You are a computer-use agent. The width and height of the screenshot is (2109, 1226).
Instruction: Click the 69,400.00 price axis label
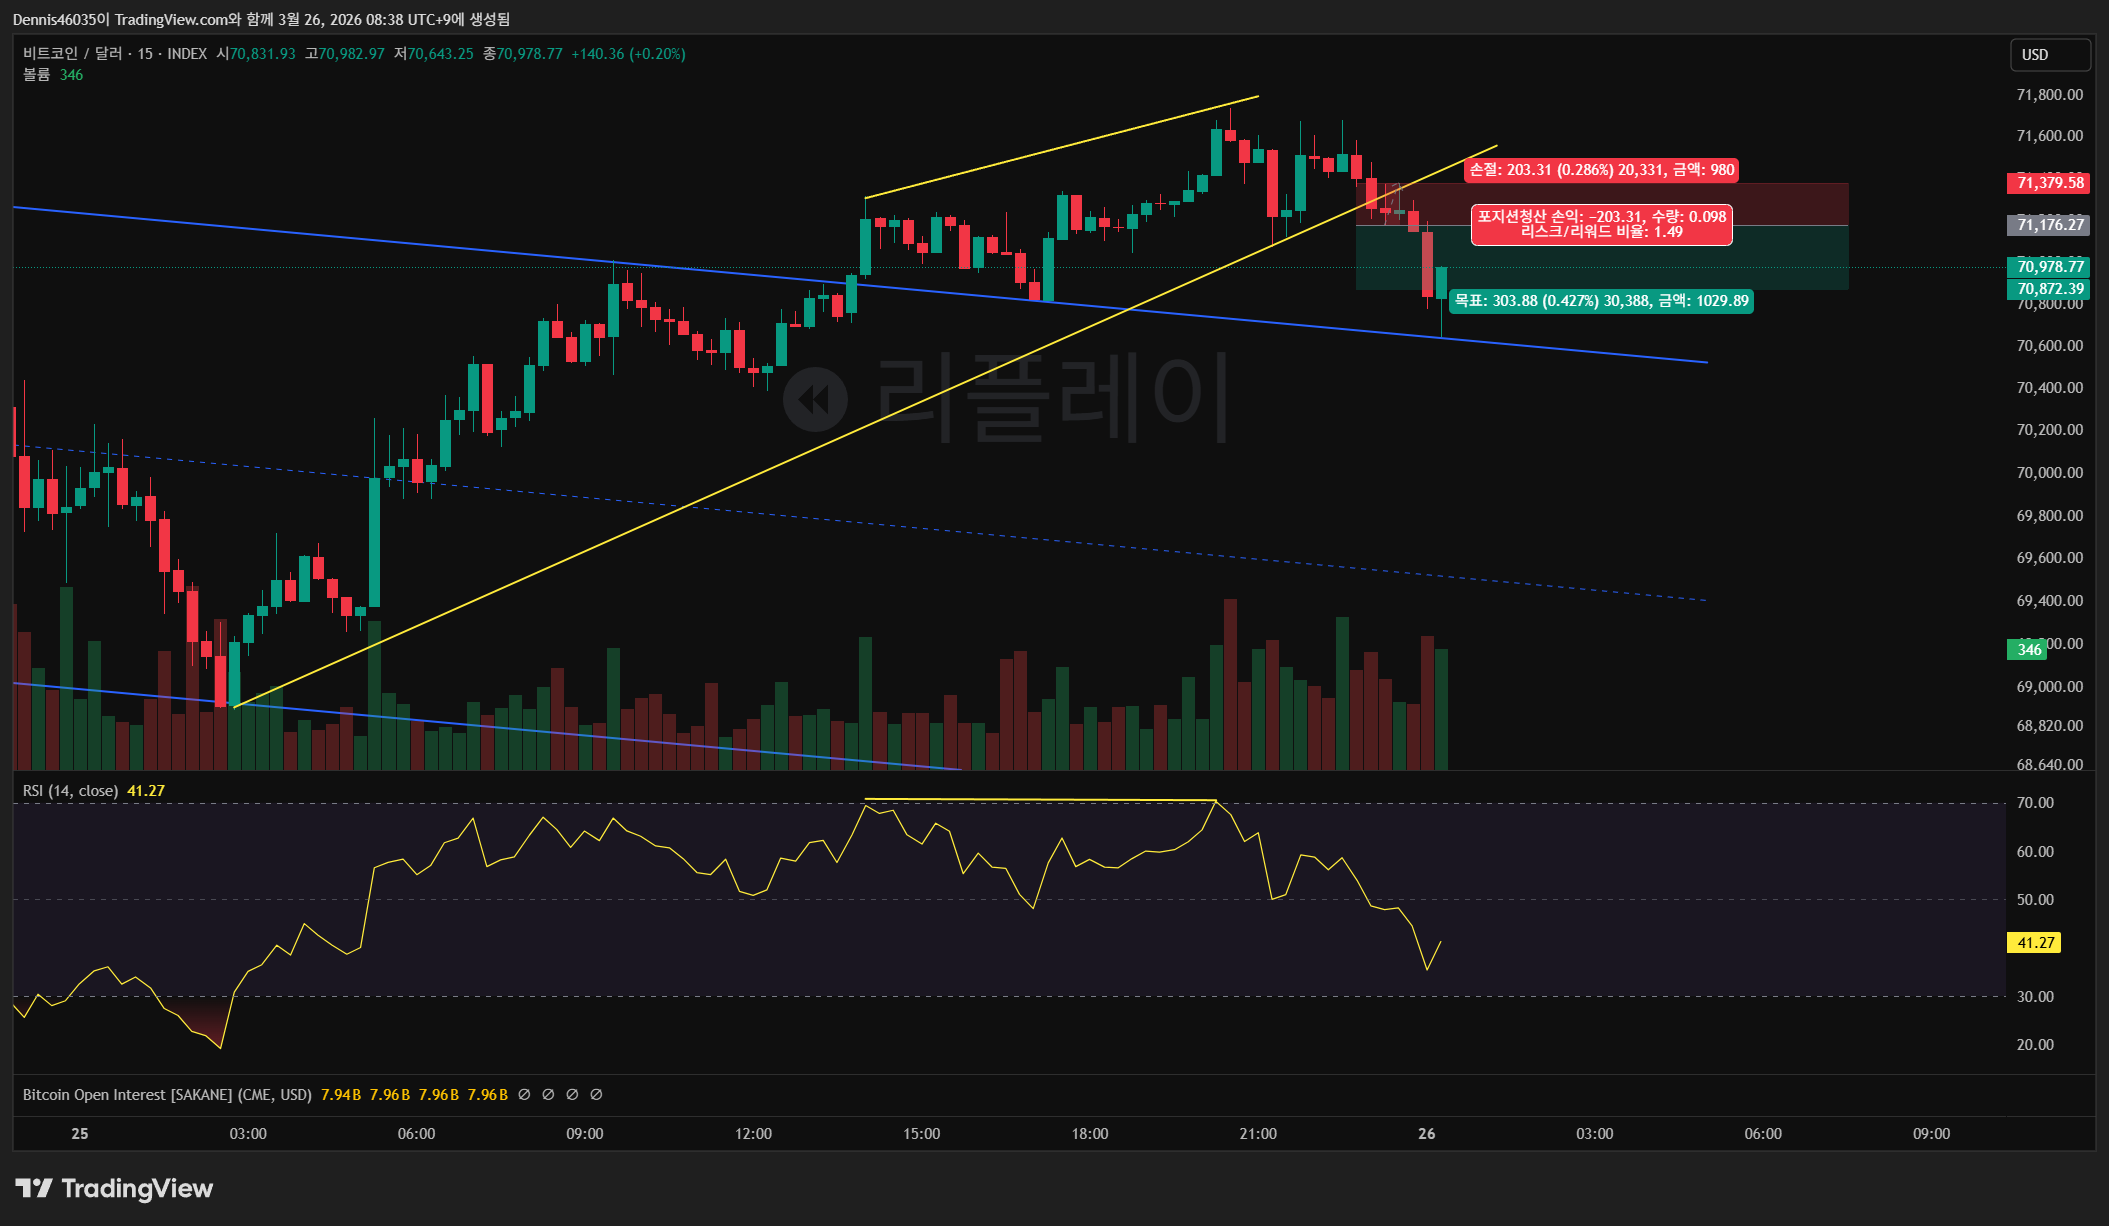[x=2050, y=601]
